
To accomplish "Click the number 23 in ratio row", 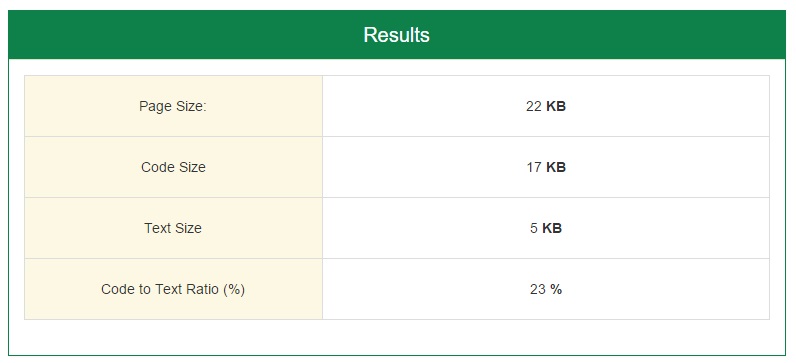I will pyautogui.click(x=538, y=289).
